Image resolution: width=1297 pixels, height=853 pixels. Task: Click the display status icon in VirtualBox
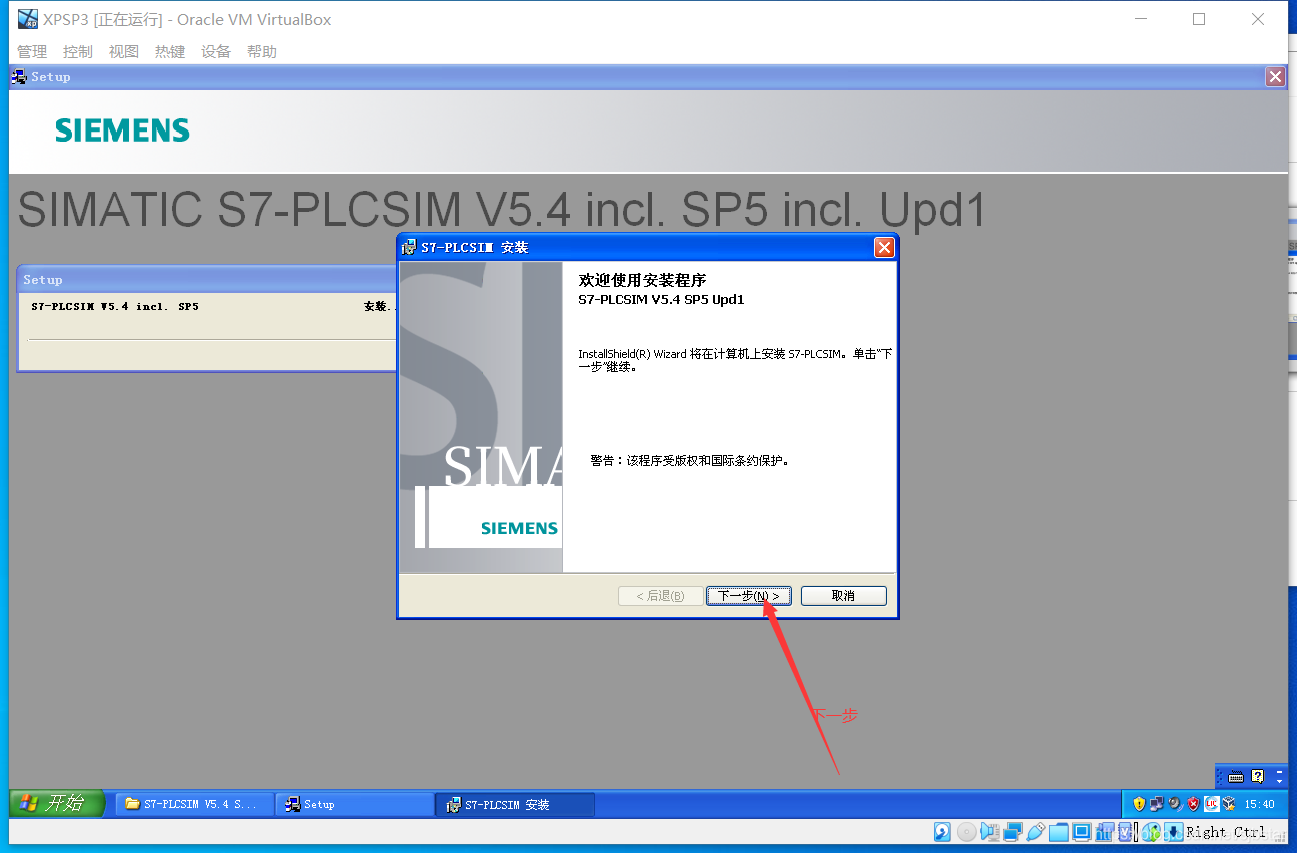(x=1081, y=830)
